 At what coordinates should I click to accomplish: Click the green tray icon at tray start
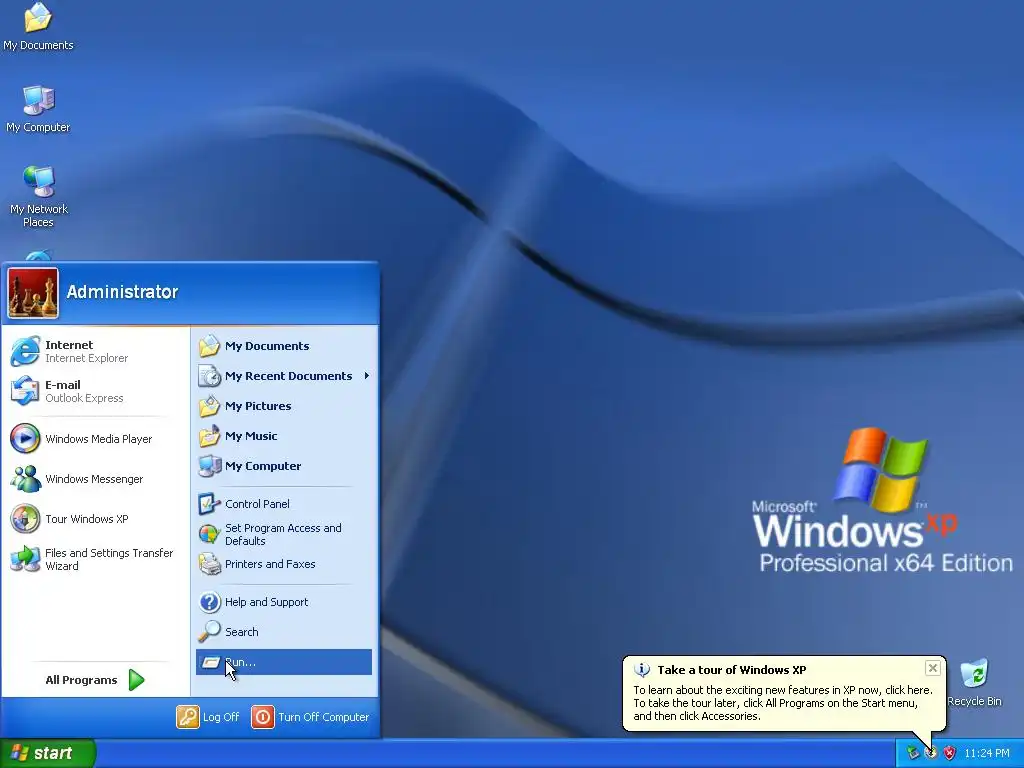[912, 753]
